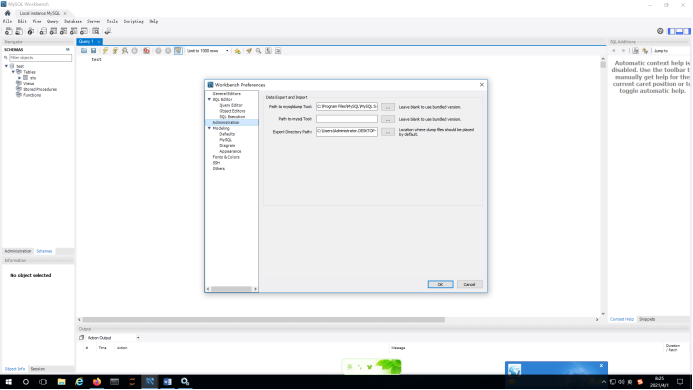Click the settings gear icon at top right
The image size is (693, 390).
coord(660,31)
